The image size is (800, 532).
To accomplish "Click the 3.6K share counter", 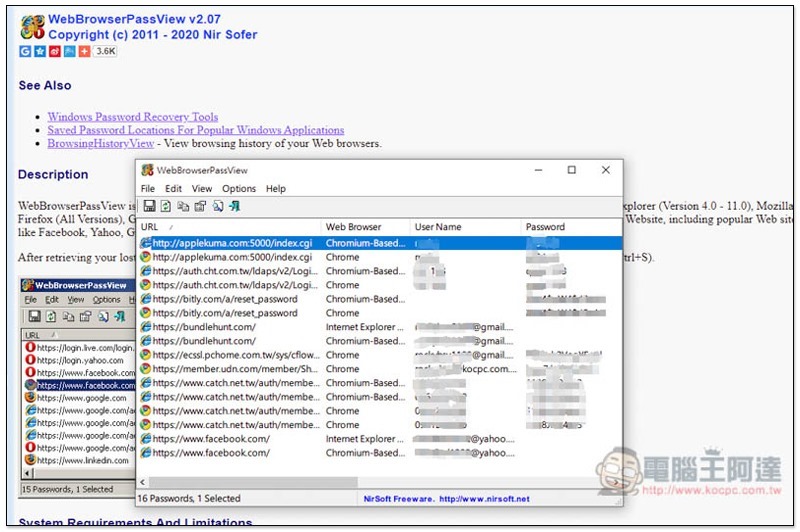I will 106,51.
